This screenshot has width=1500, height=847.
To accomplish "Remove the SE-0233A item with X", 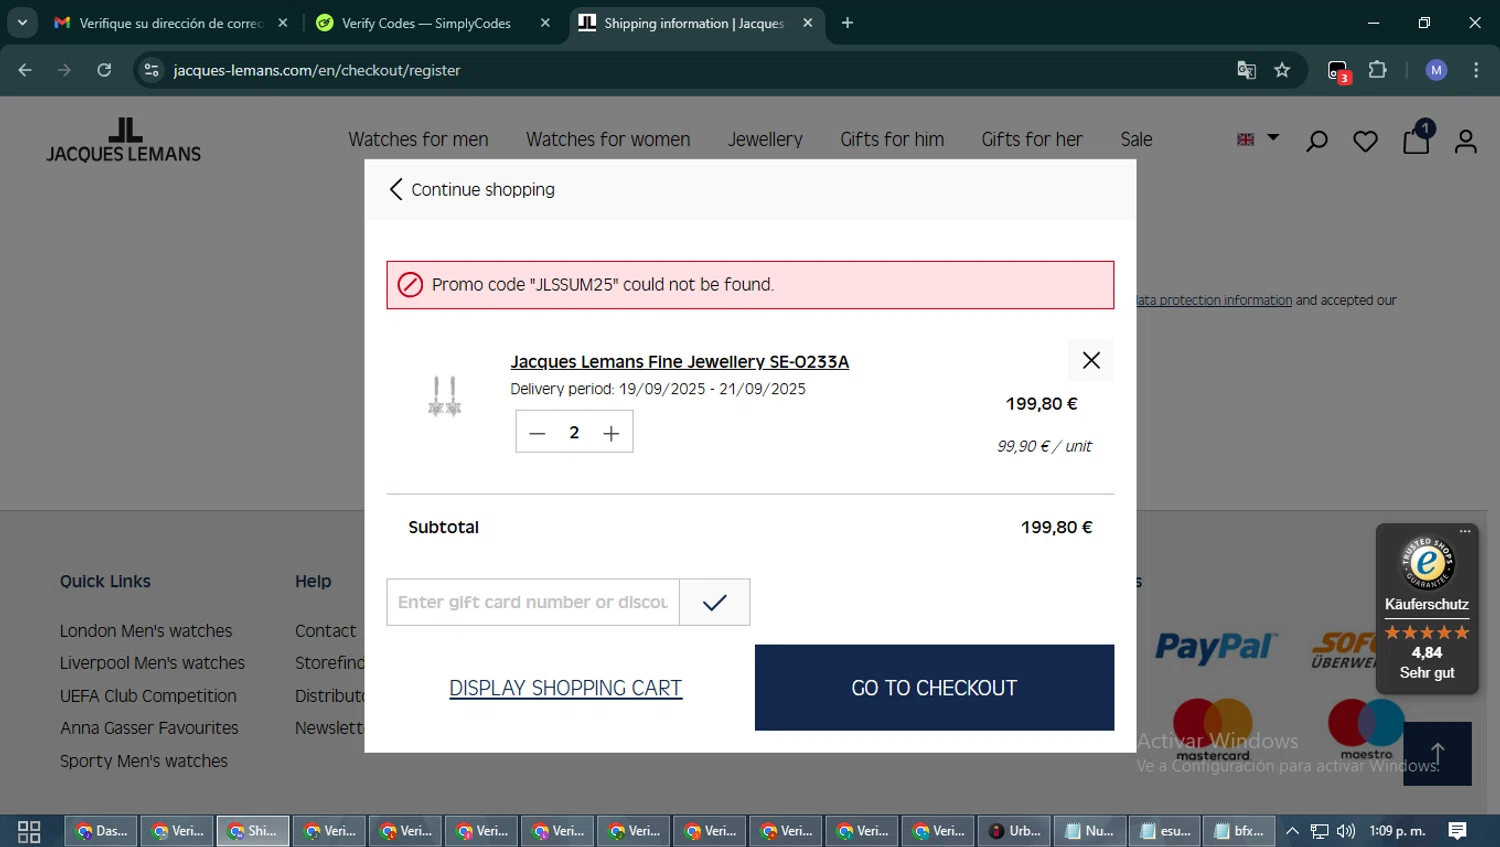I will [x=1091, y=360].
